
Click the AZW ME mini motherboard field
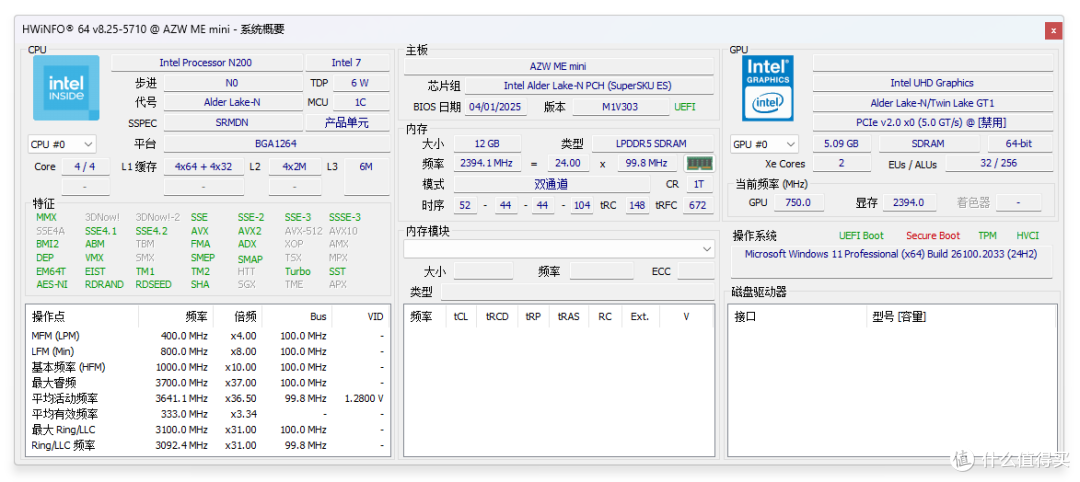pos(559,67)
